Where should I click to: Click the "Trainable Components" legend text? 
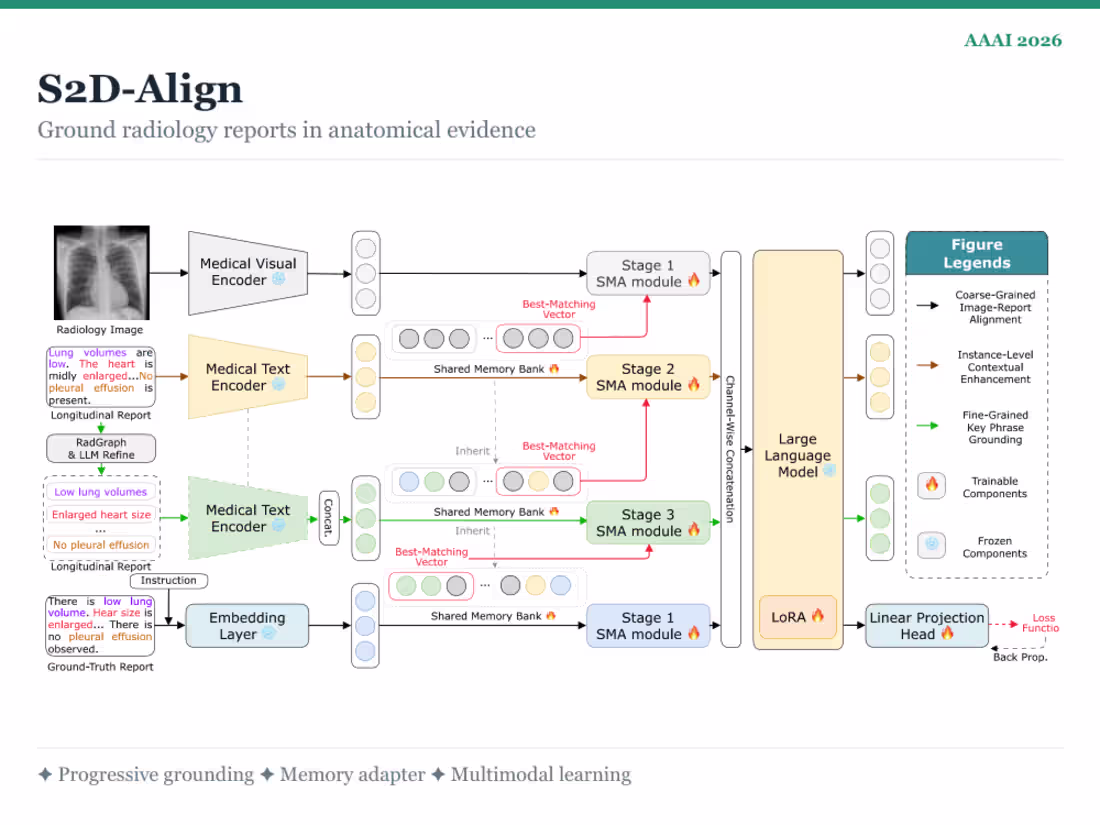pos(995,487)
